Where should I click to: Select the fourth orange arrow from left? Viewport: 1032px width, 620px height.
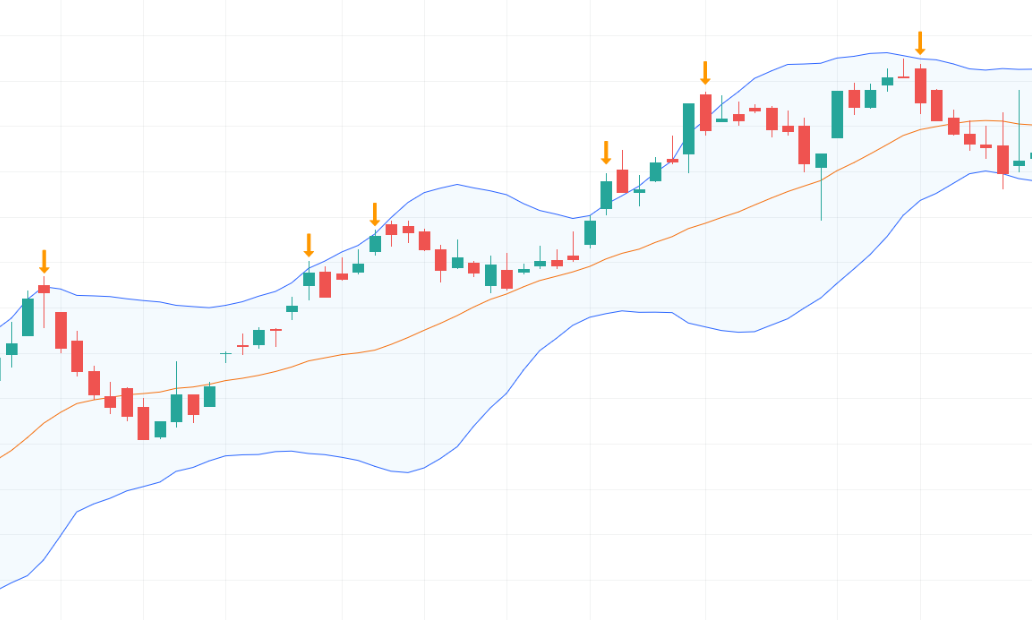point(606,153)
